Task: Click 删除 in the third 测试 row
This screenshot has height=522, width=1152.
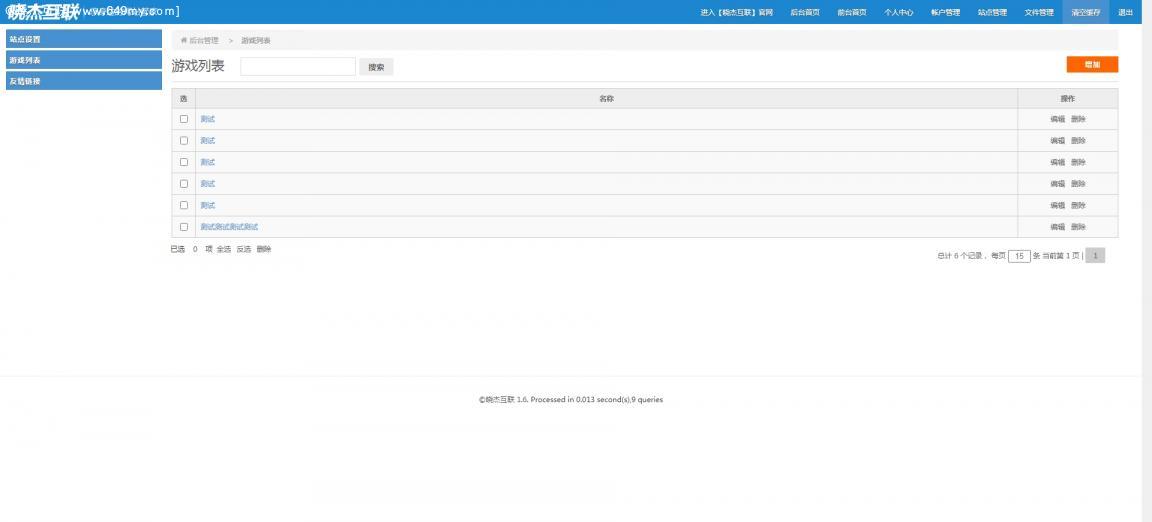Action: [x=1078, y=162]
